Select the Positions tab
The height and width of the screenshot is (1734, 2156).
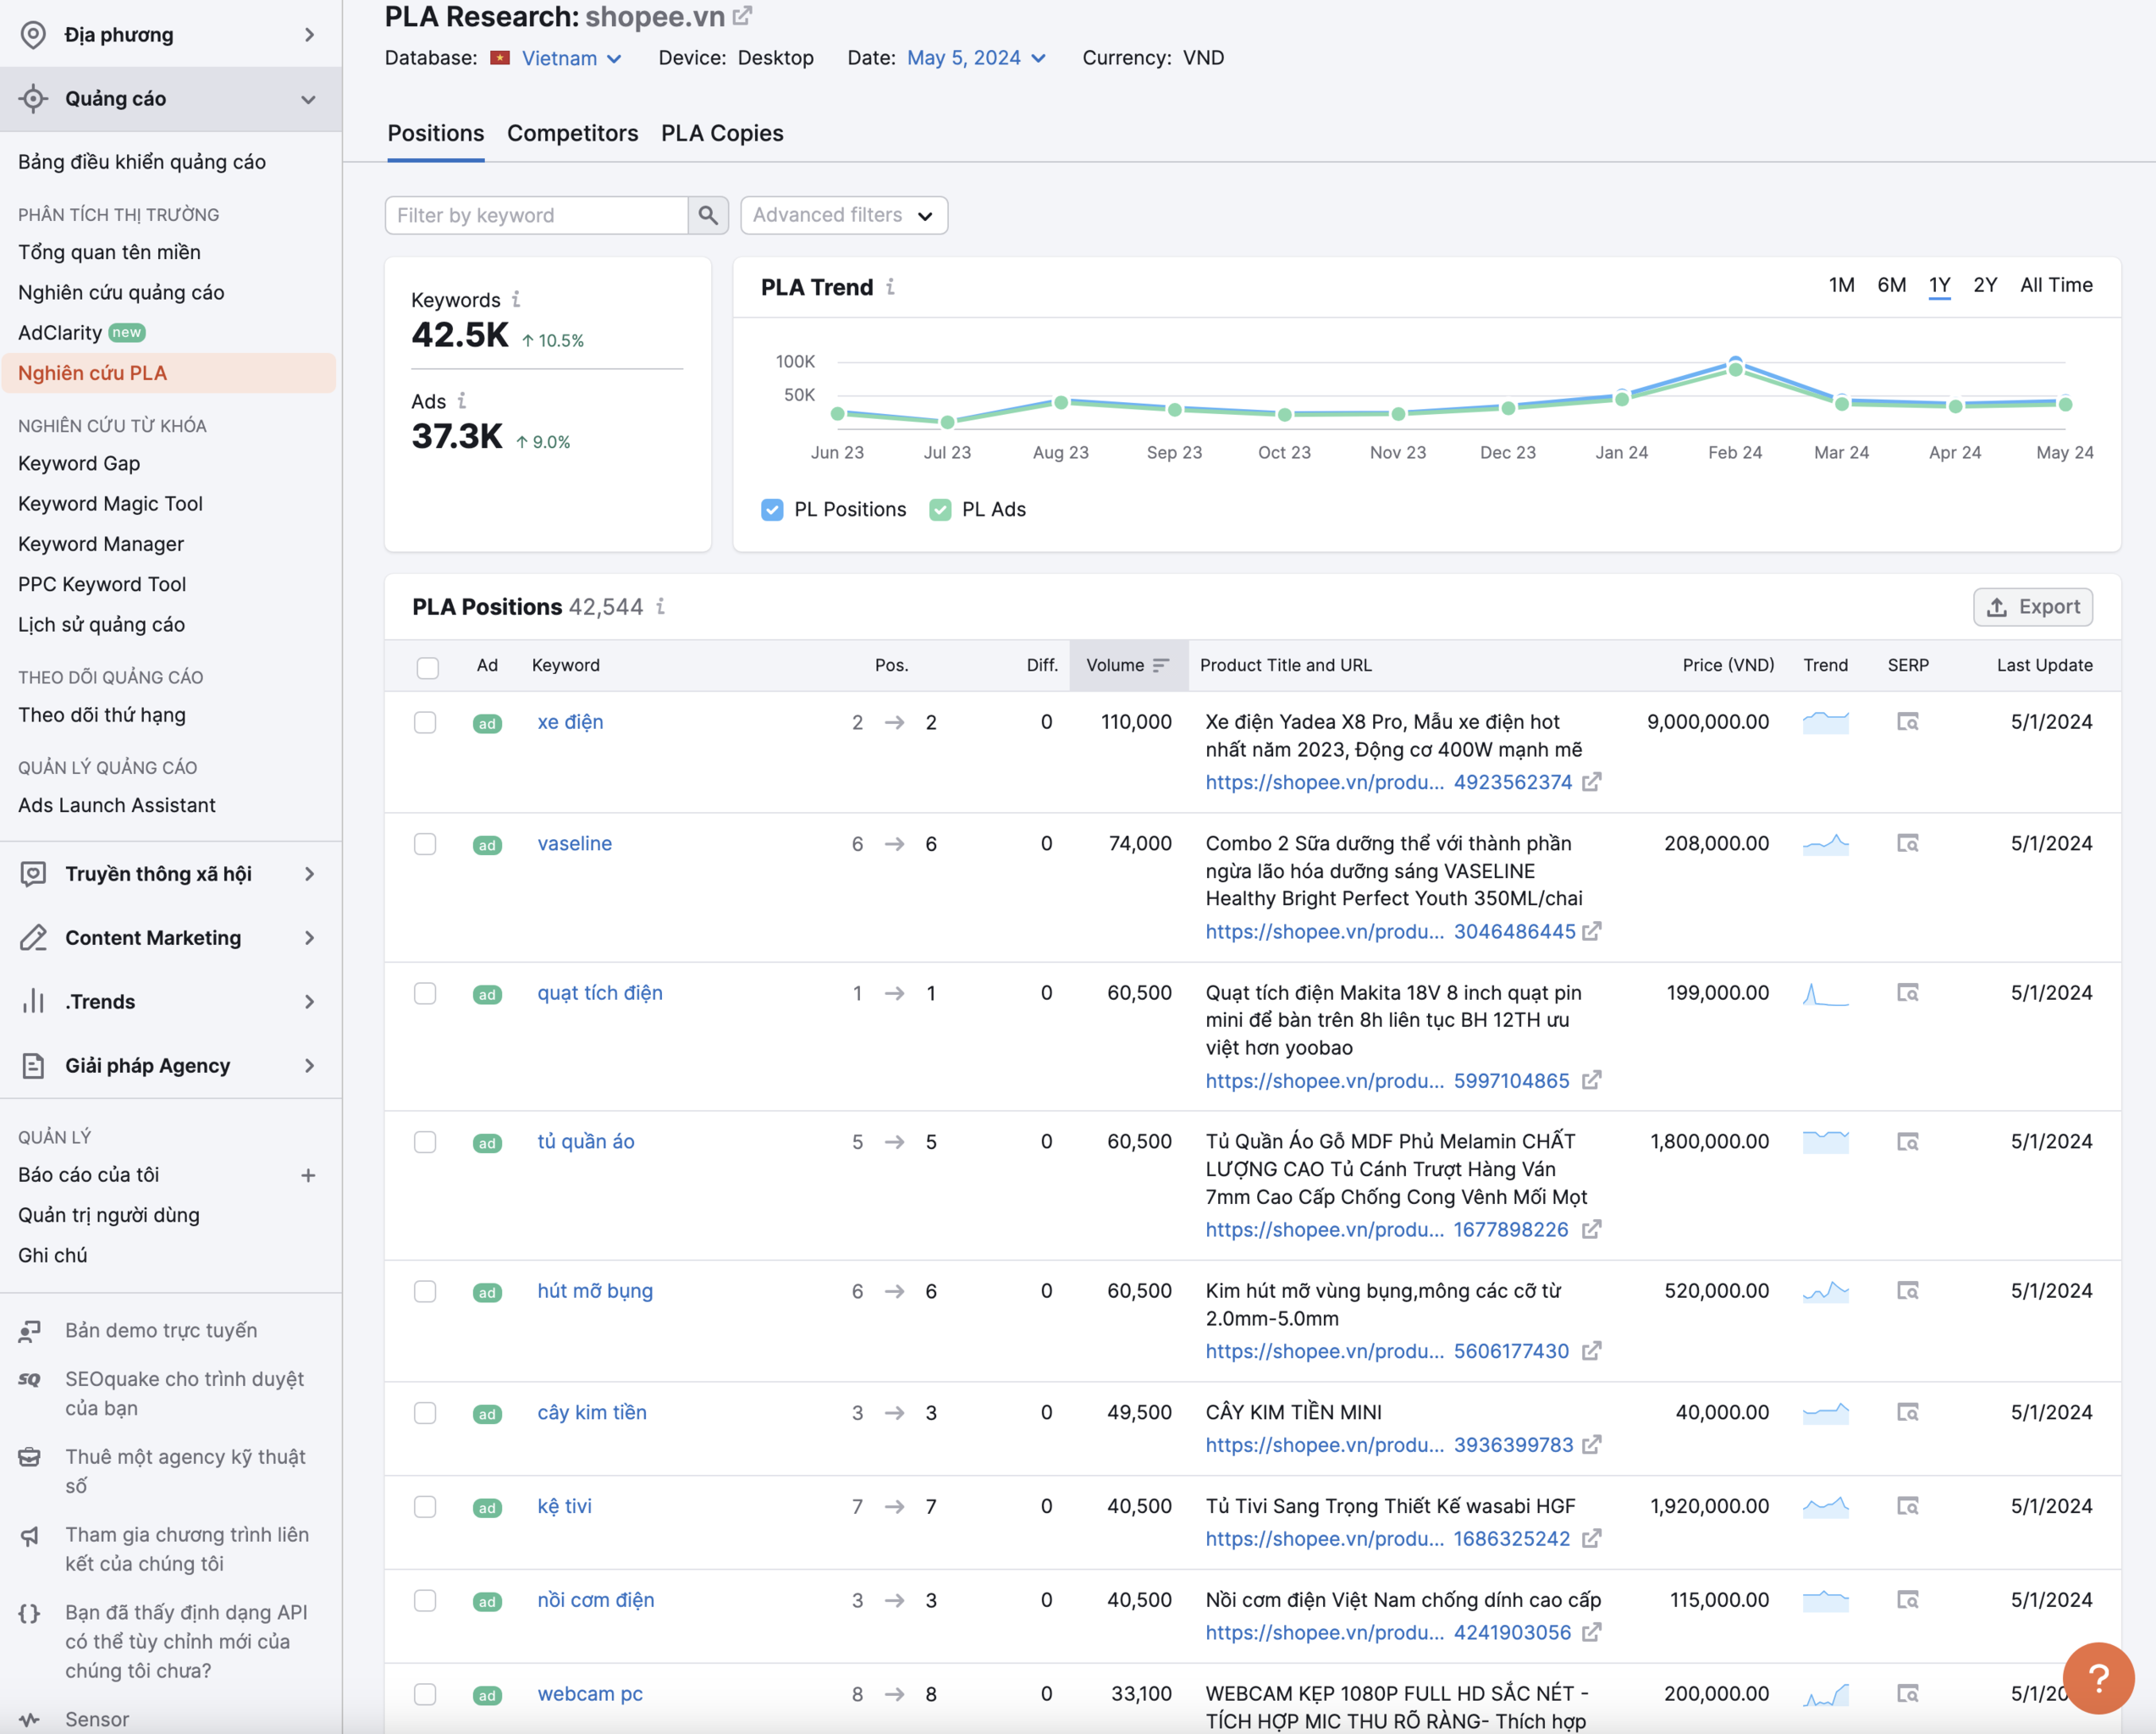[x=435, y=133]
